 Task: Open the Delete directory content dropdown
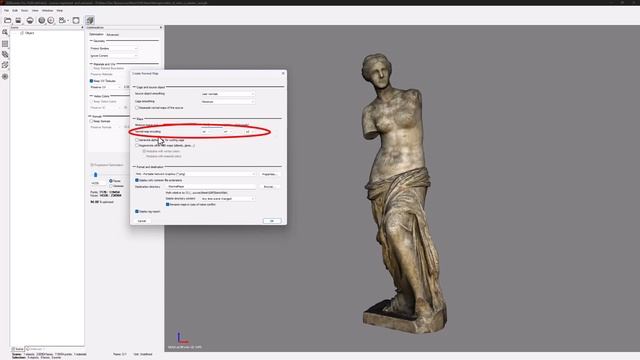pyautogui.click(x=228, y=199)
